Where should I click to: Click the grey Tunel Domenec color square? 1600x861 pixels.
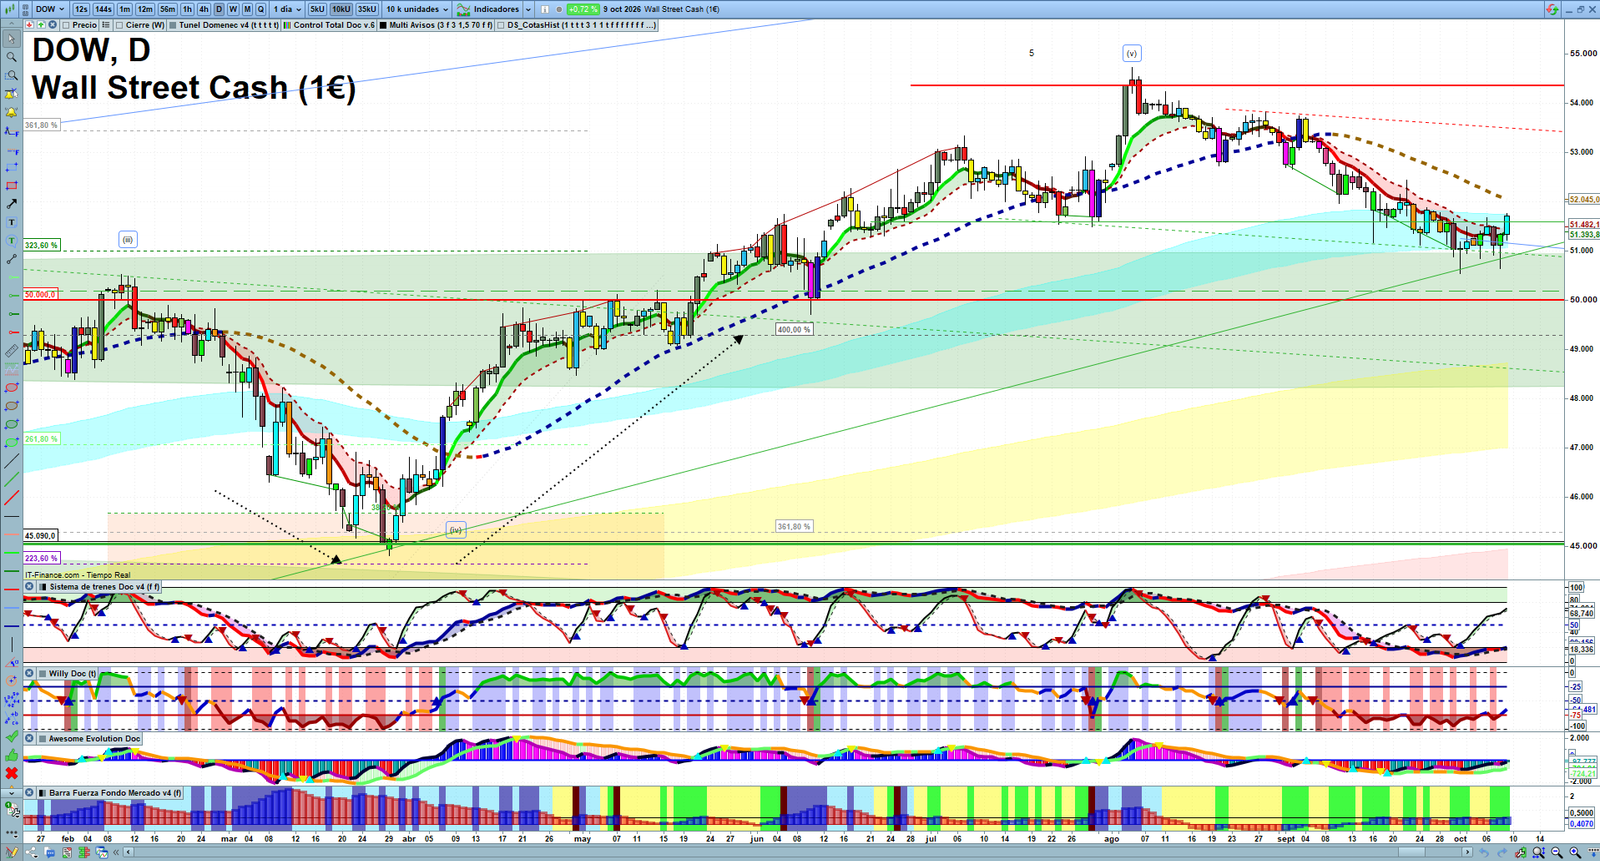[173, 25]
